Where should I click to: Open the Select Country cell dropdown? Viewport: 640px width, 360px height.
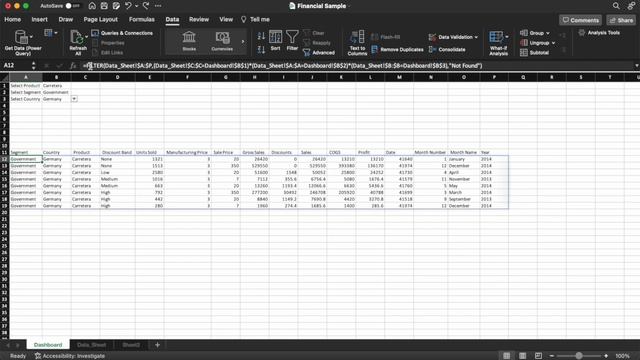(x=74, y=99)
